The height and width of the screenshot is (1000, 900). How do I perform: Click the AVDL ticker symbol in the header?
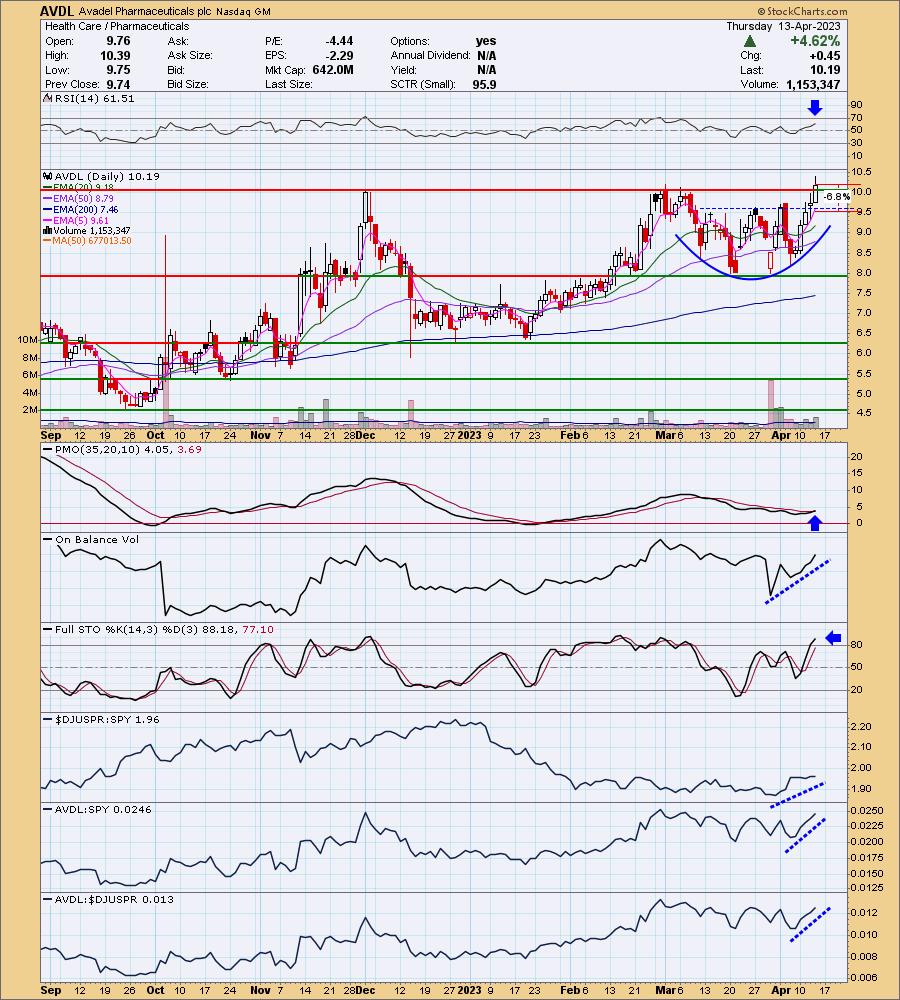[x=57, y=11]
